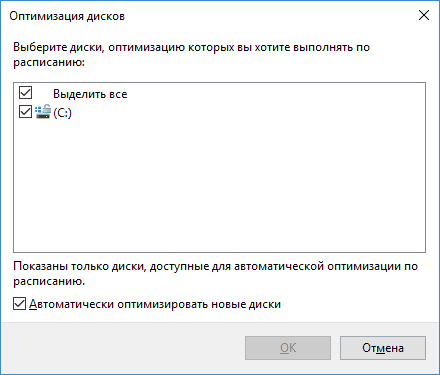Click the Отмена button
This screenshot has height=375, width=440.
point(383,348)
